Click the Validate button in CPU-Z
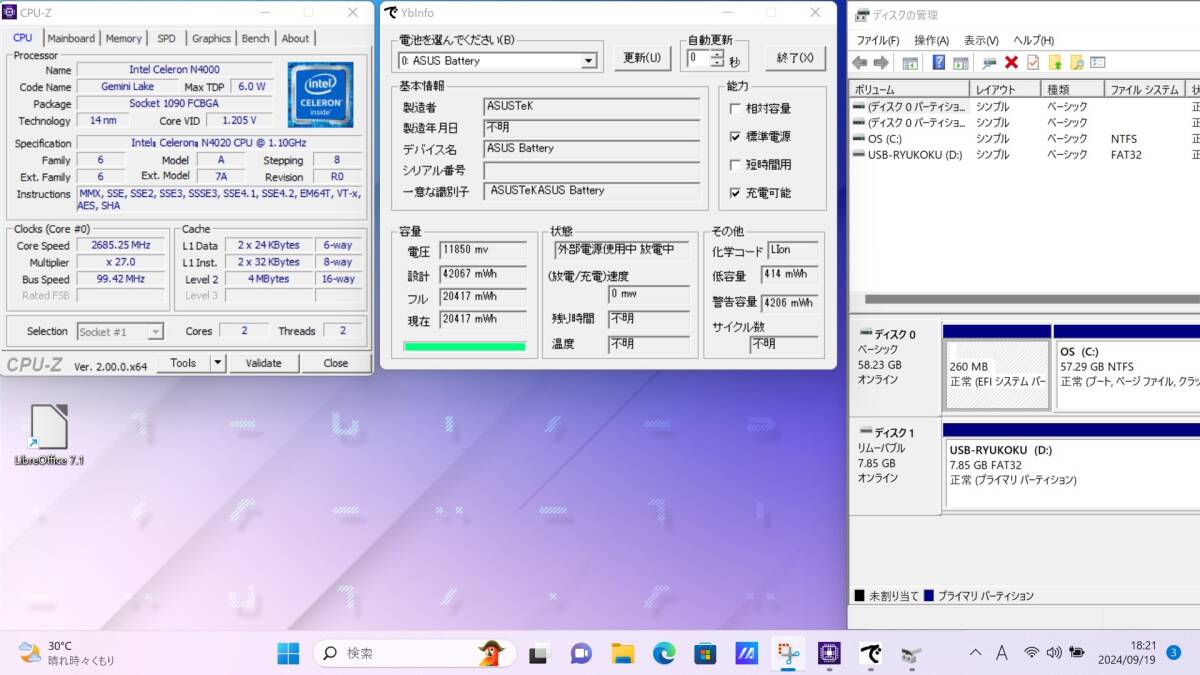This screenshot has height=675, width=1200. point(263,363)
